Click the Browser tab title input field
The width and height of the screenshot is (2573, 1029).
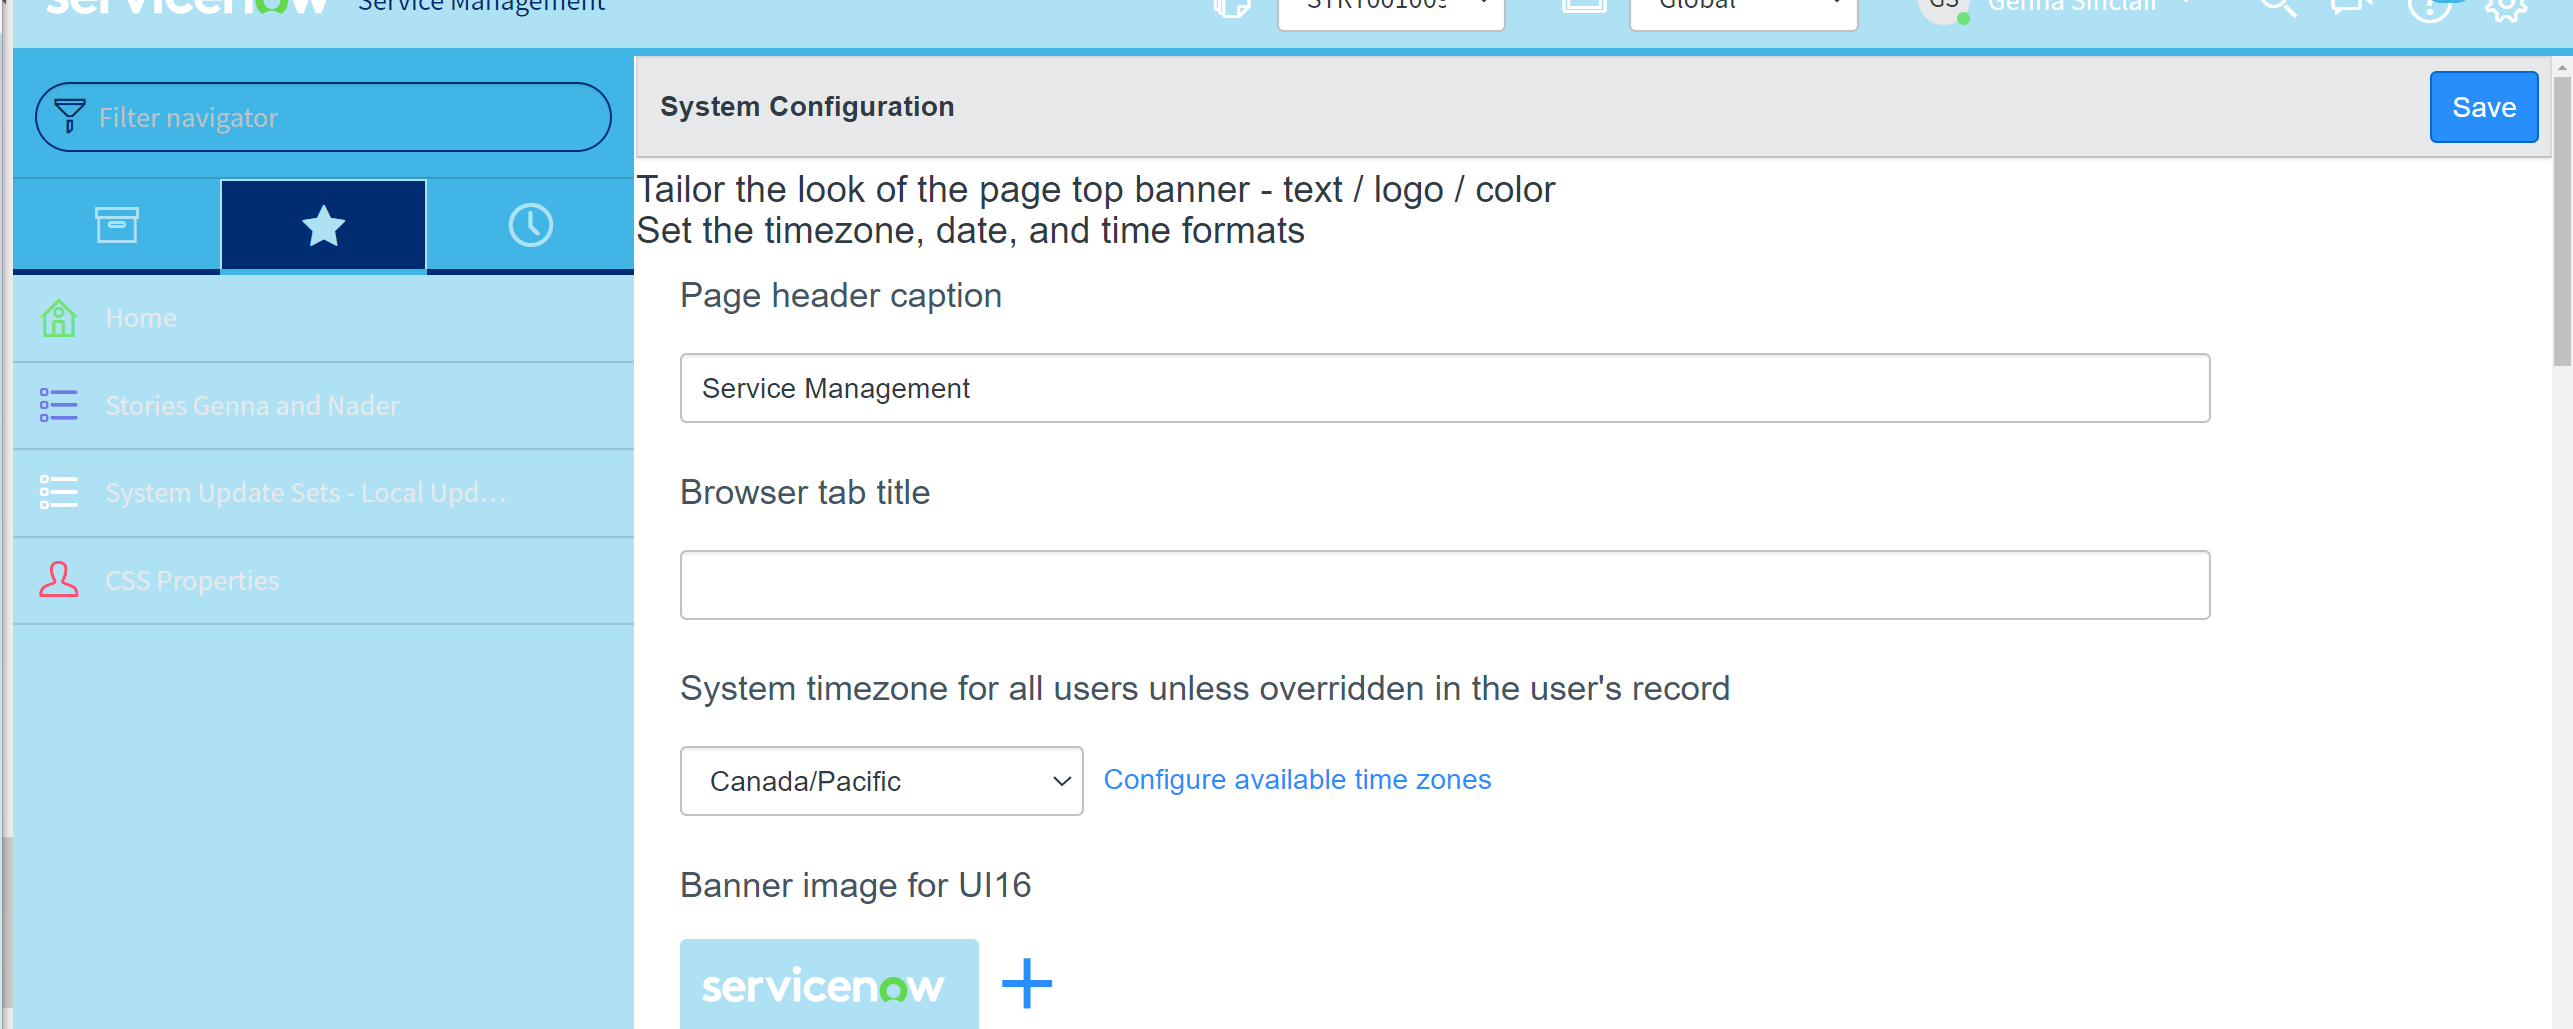[x=1444, y=585]
